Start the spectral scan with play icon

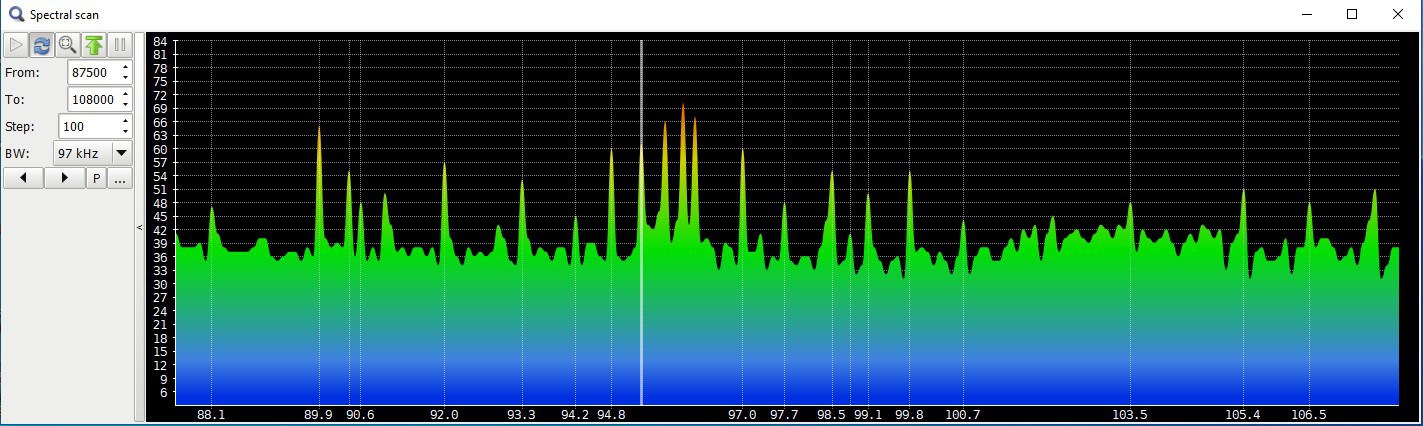tap(16, 45)
